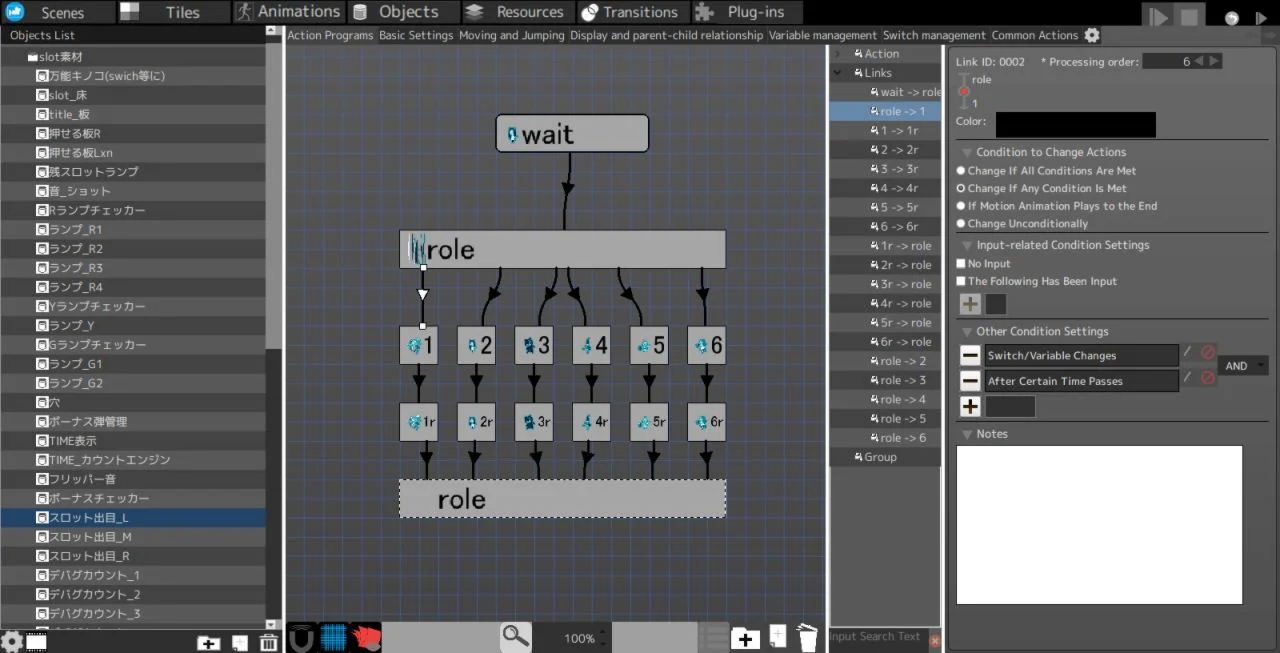Click the magnet snap icon below canvas
Screen dimensions: 1280x653
pyautogui.click(x=302, y=637)
